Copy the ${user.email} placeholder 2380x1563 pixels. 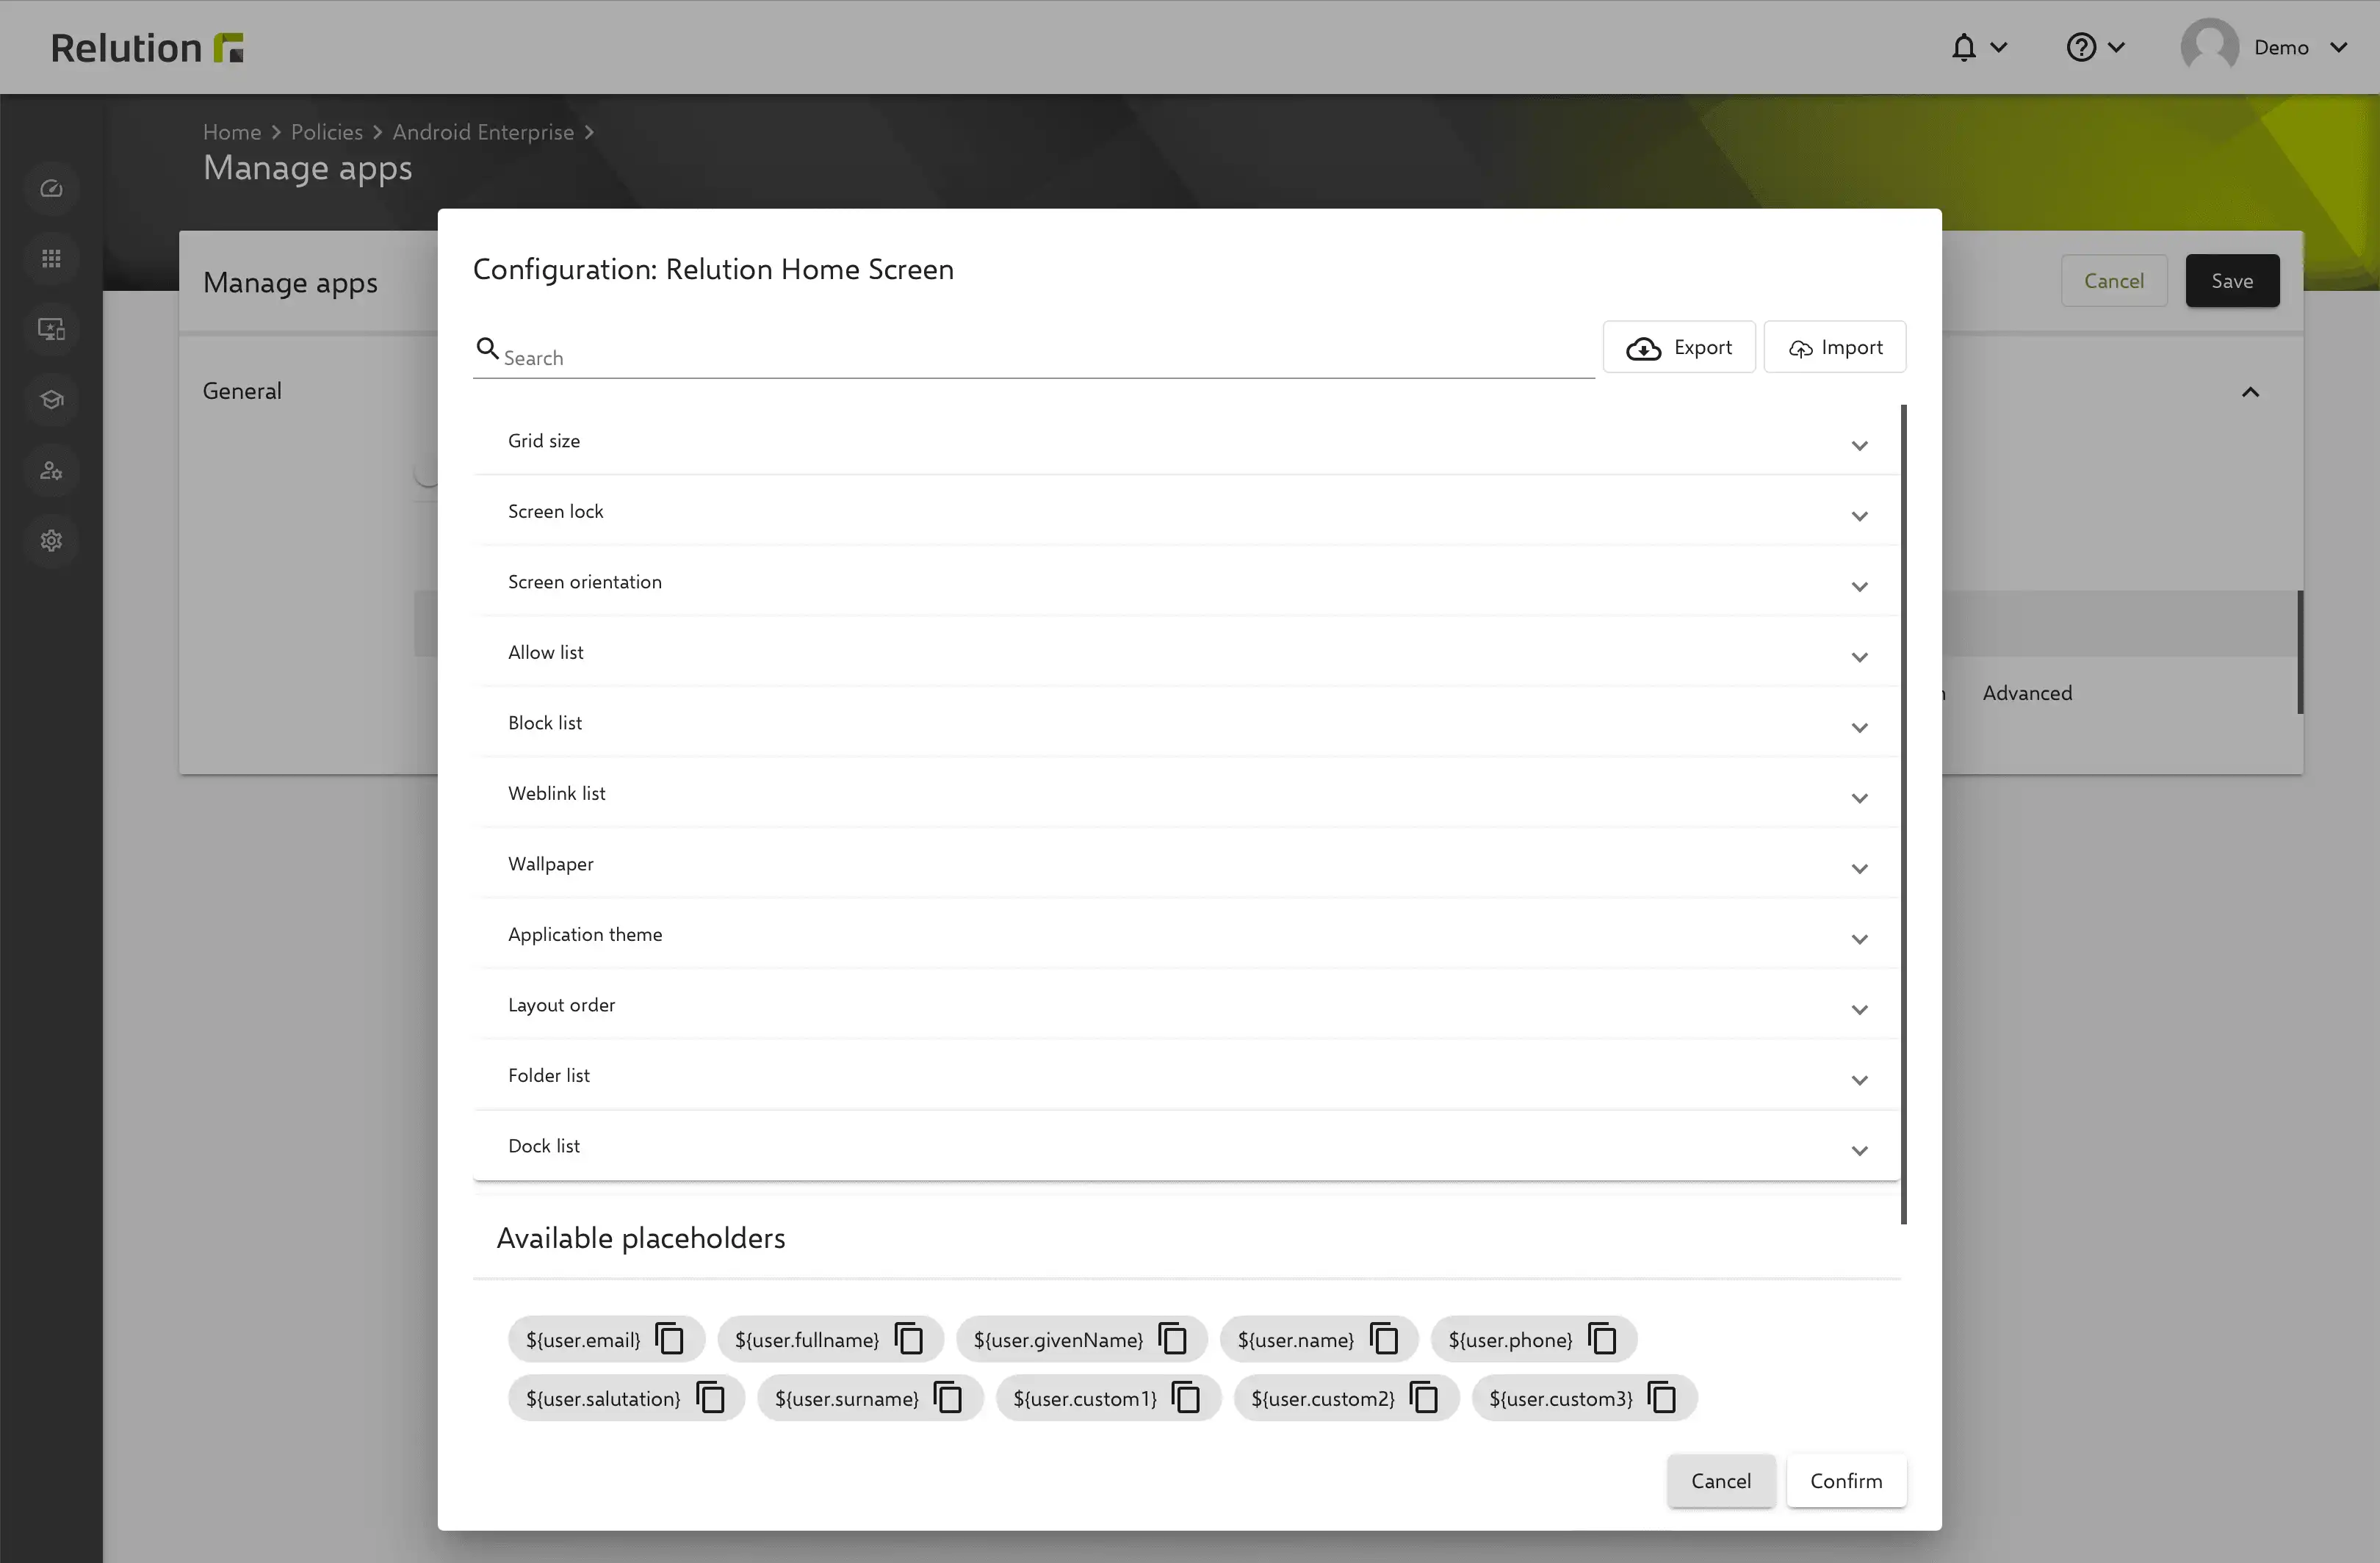669,1338
